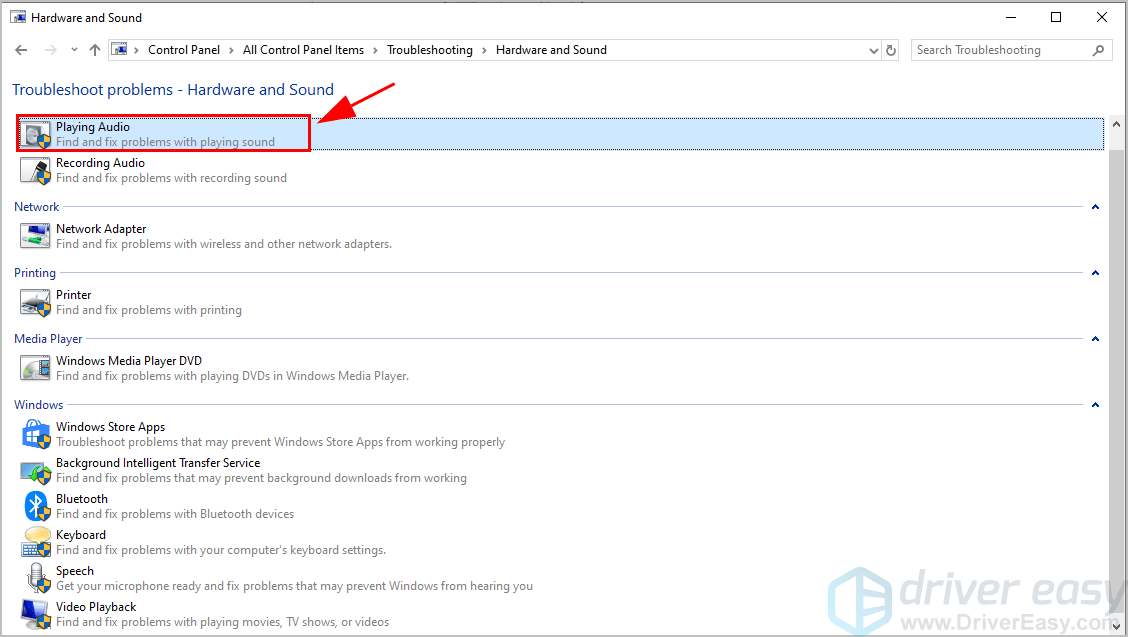Open the Video Playback troubleshooter icon
The image size is (1128, 637).
click(36, 614)
